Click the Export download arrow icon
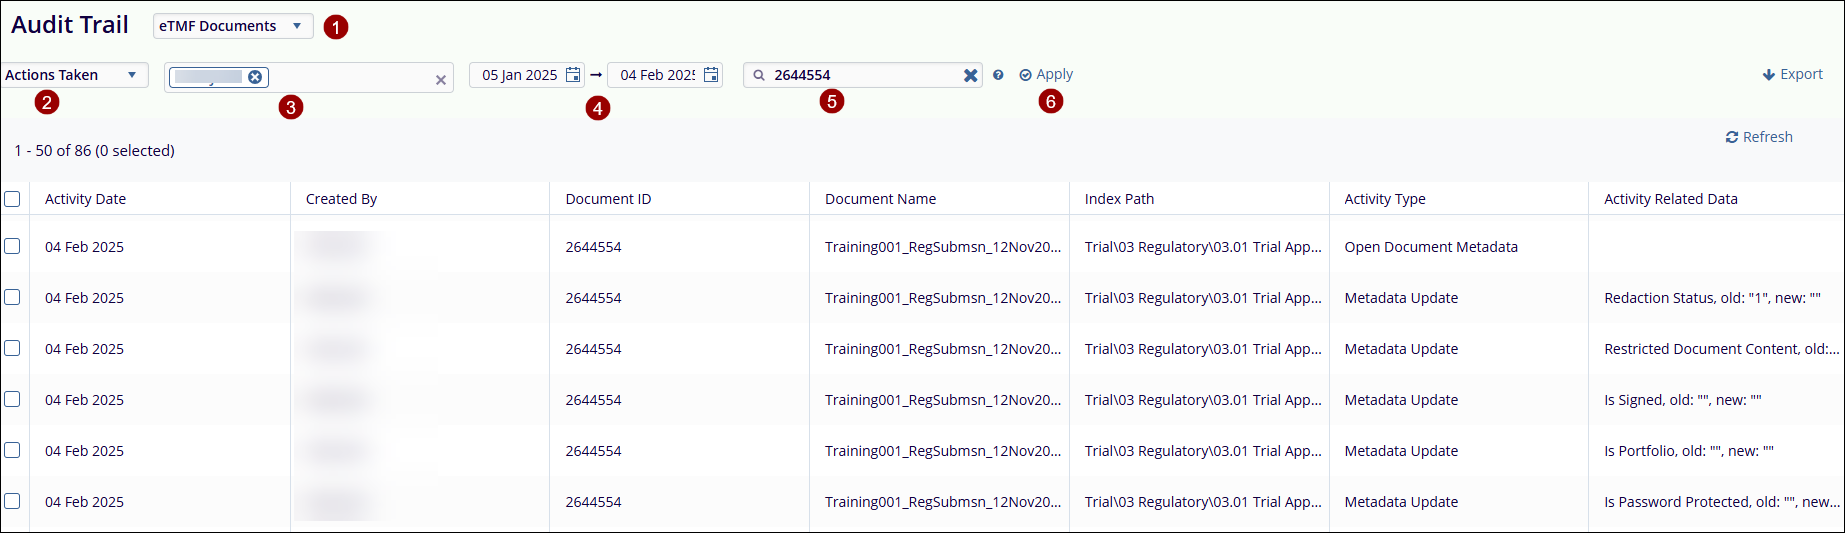 tap(1768, 75)
